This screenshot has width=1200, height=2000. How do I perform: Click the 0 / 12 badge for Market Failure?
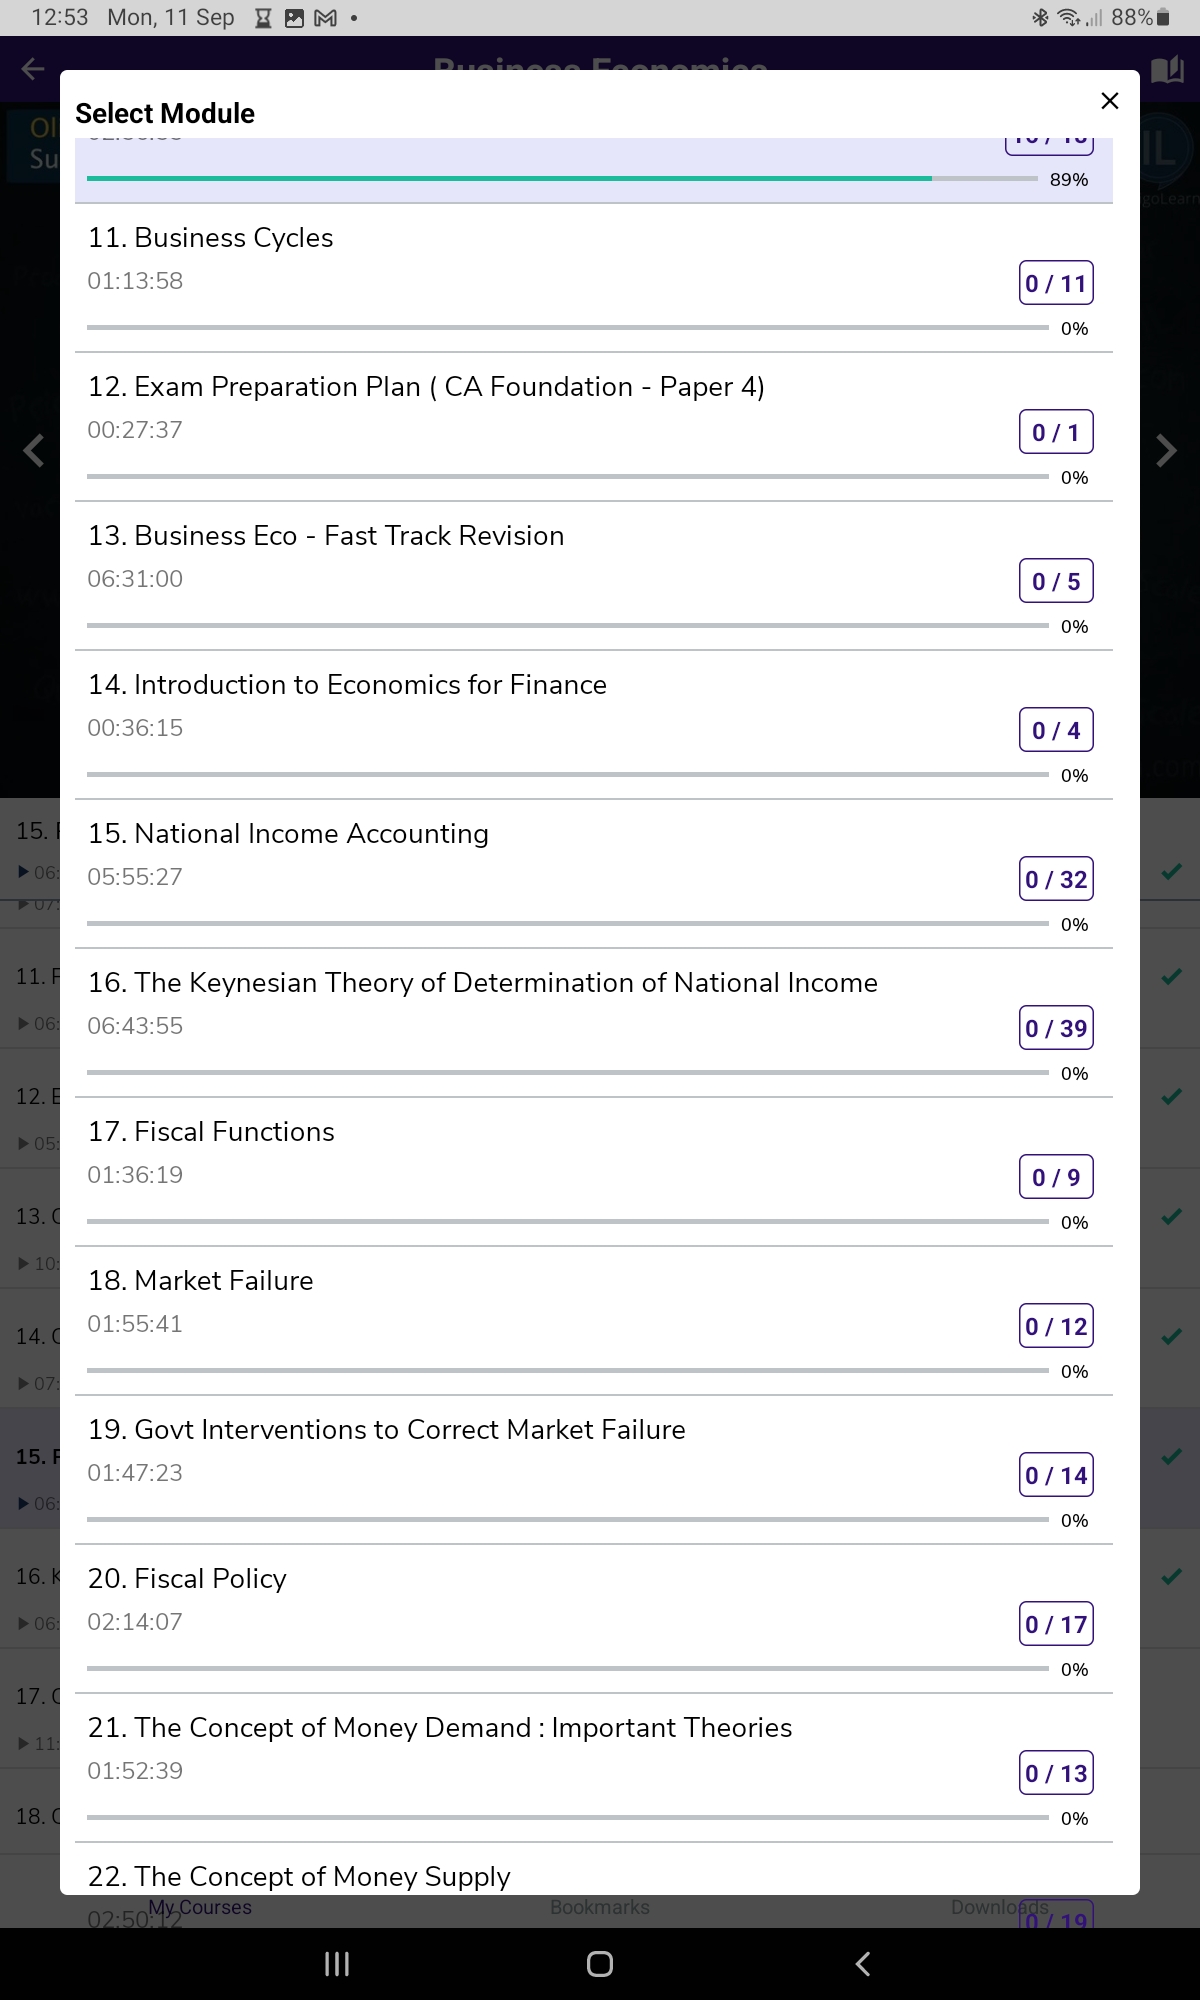tap(1056, 1326)
